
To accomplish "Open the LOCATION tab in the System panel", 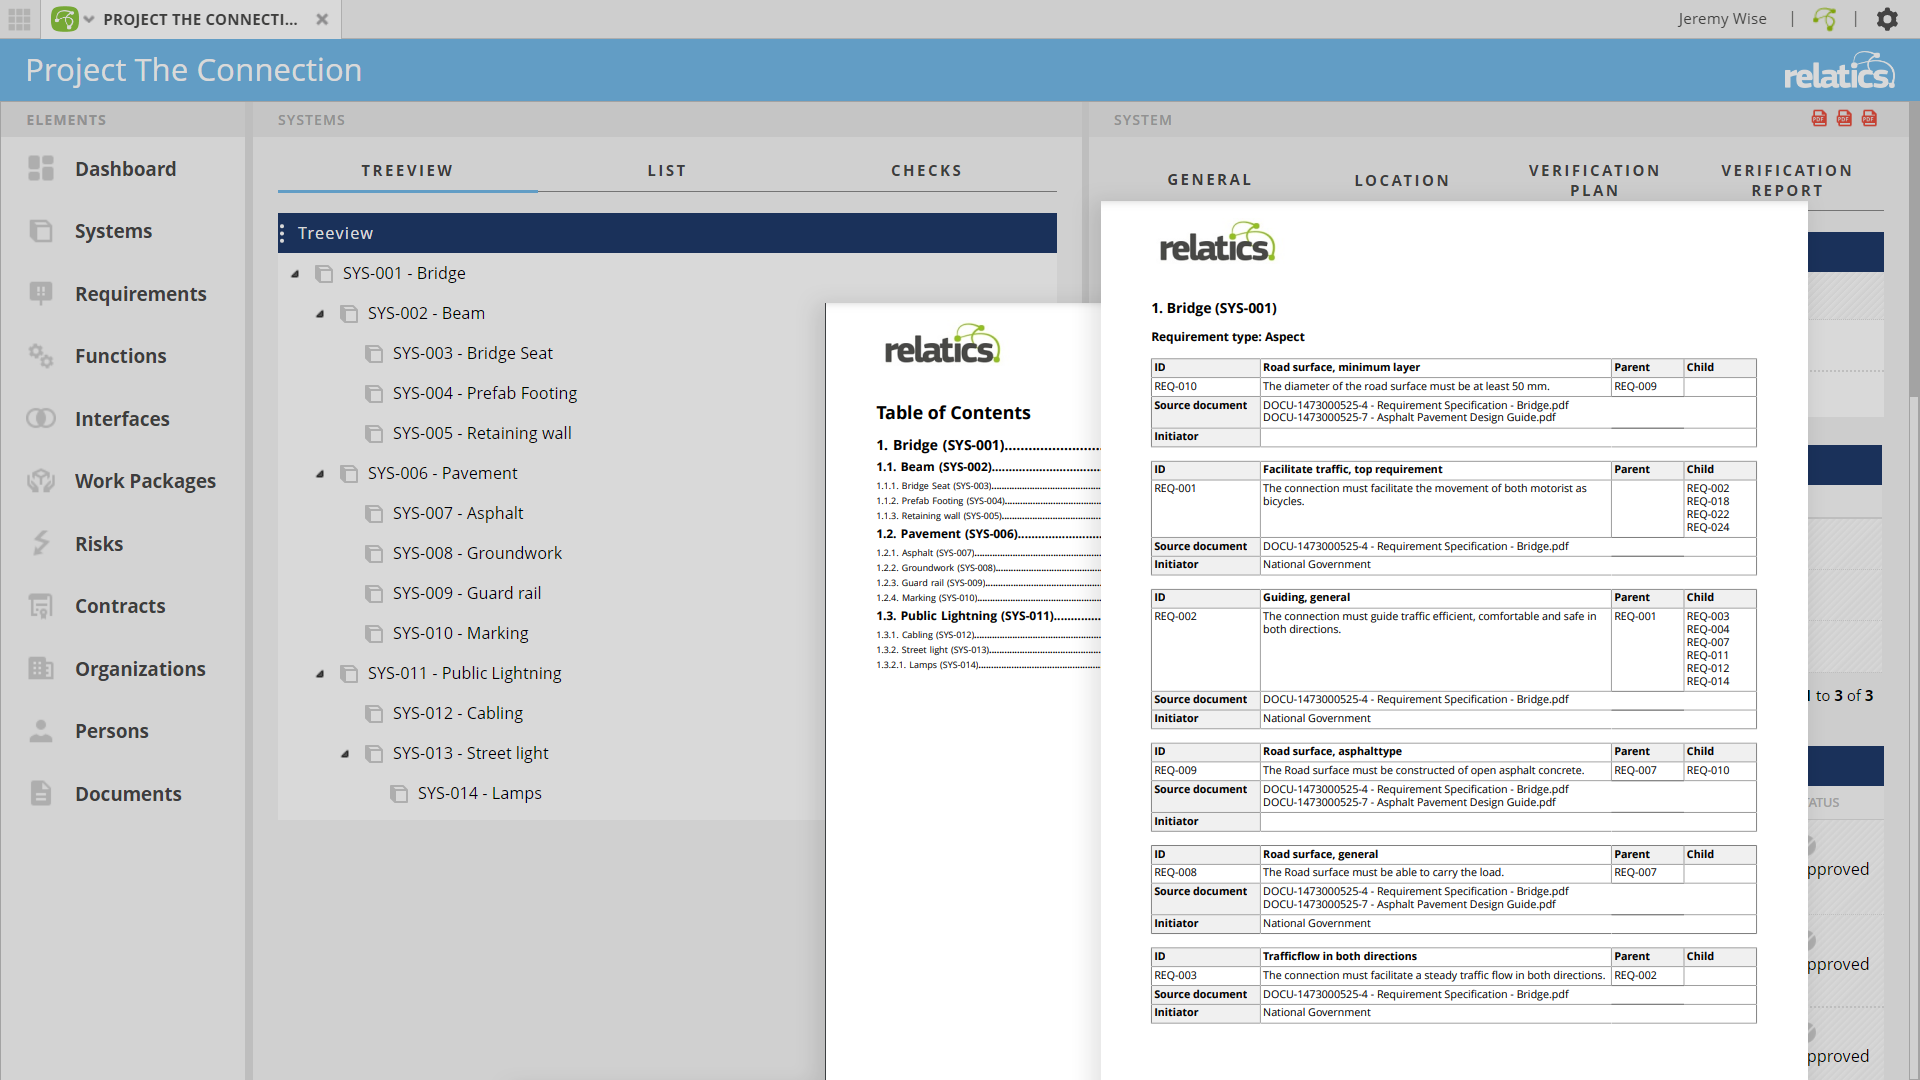I will (x=1401, y=180).
